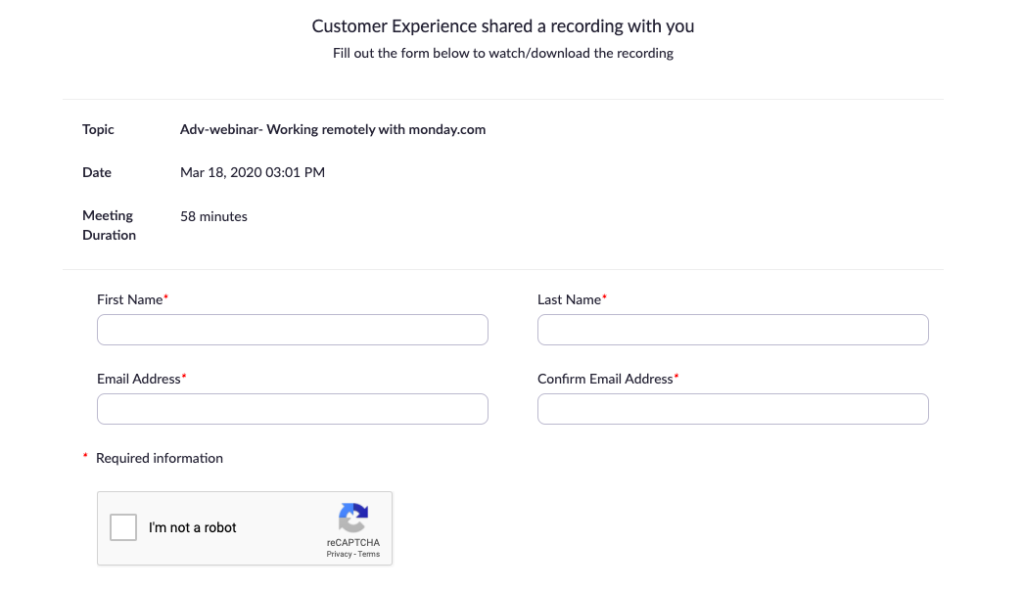Click the Email Address field label
Viewport: 1024px width, 589px height.
pos(139,379)
